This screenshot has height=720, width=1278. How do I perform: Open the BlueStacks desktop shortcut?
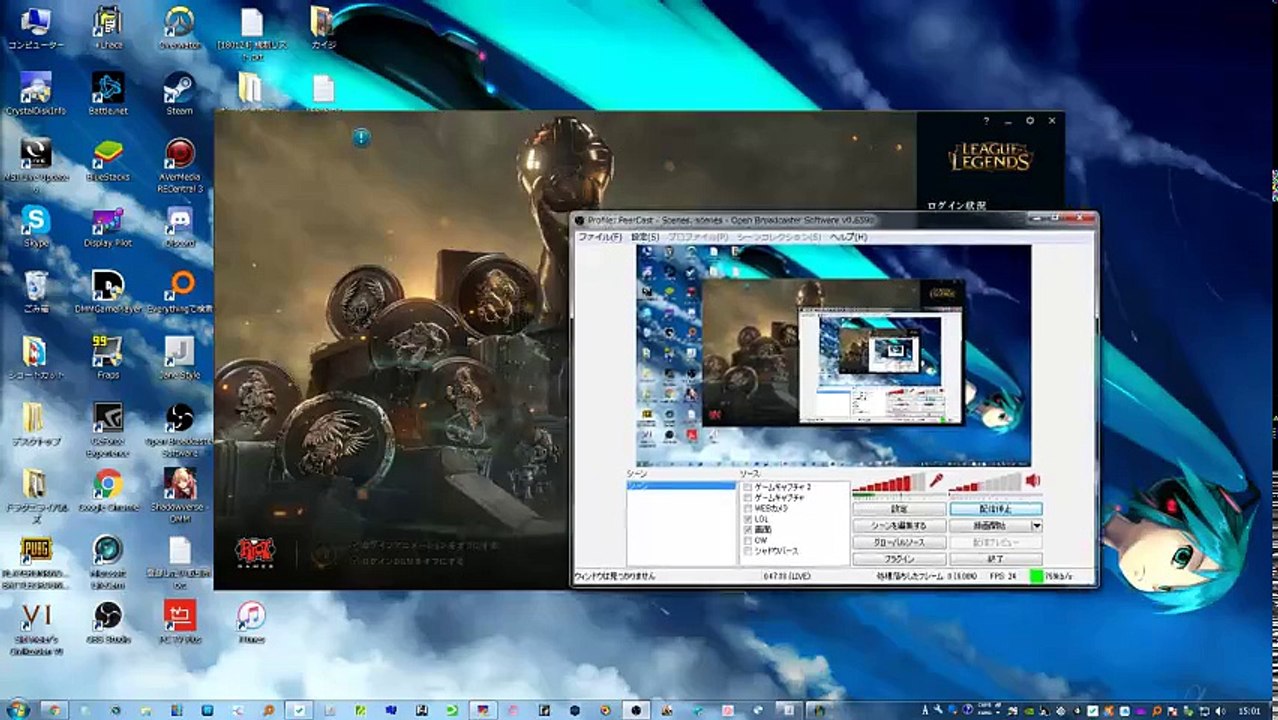coord(108,160)
